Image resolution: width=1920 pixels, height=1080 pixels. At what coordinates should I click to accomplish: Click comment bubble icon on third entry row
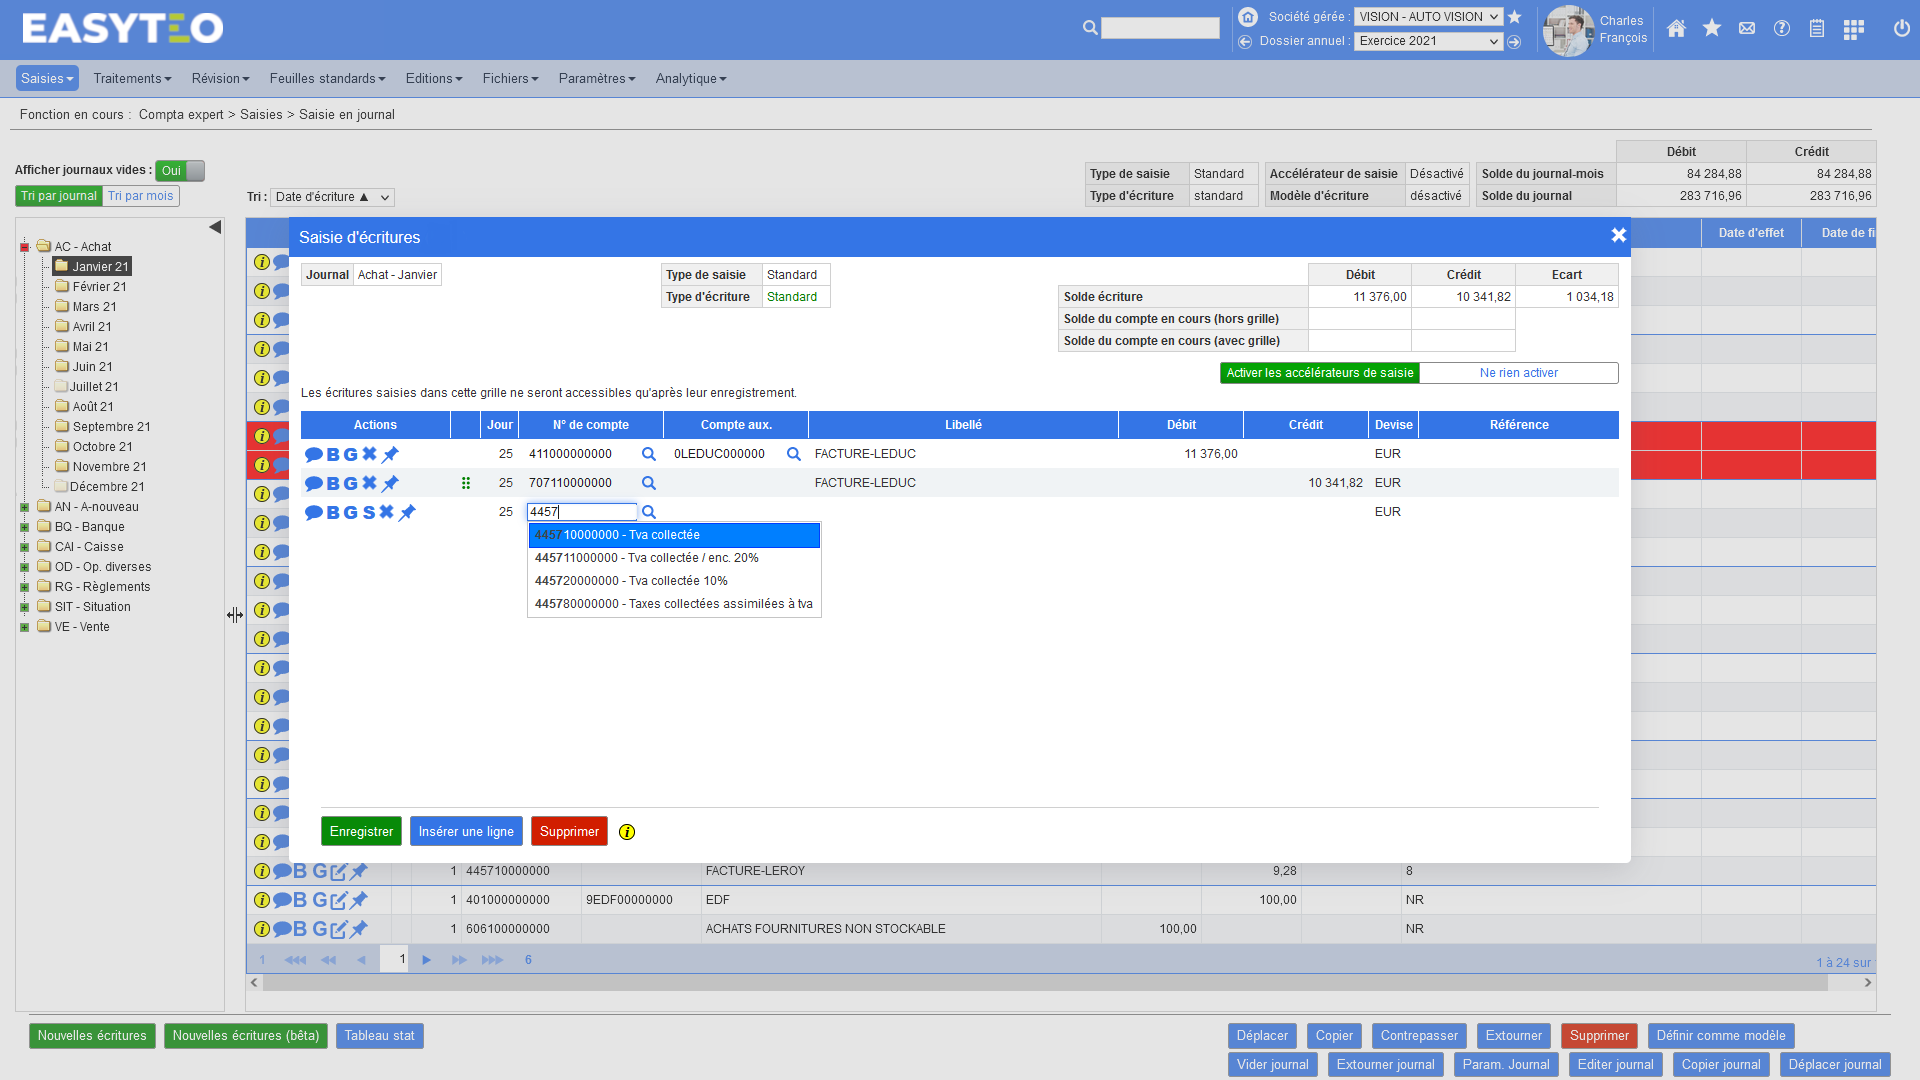pyautogui.click(x=313, y=512)
